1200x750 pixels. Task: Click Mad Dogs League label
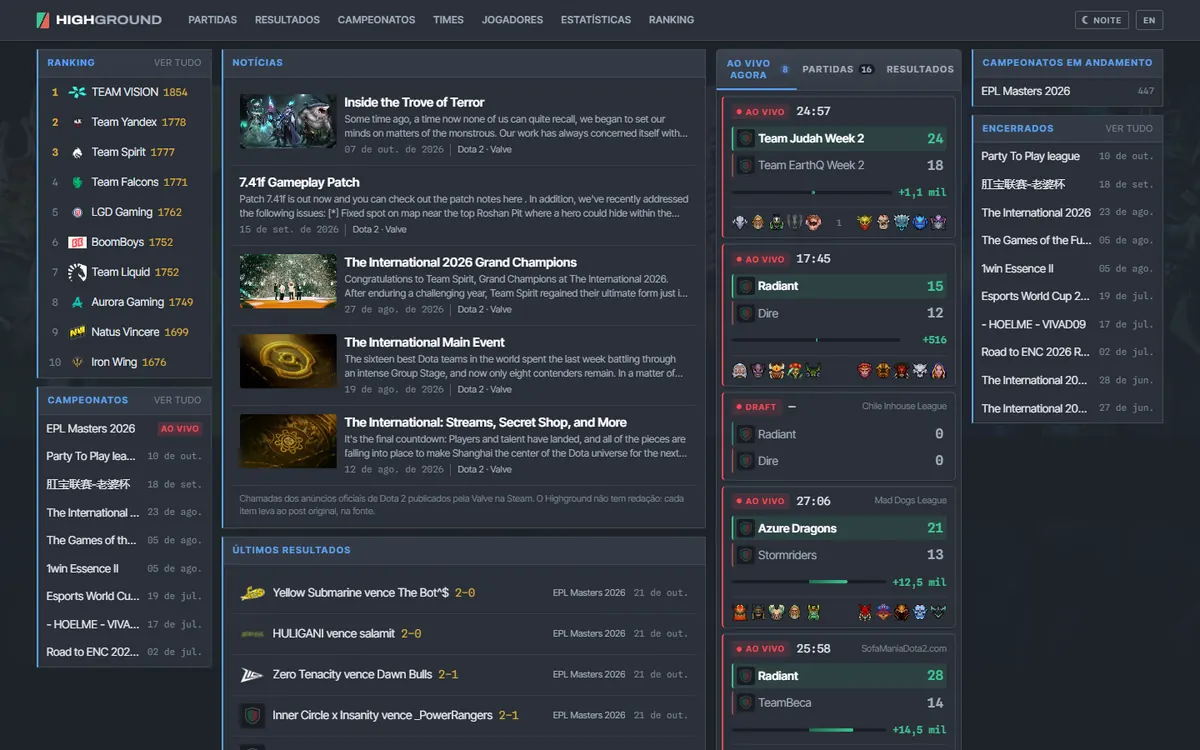(x=910, y=501)
